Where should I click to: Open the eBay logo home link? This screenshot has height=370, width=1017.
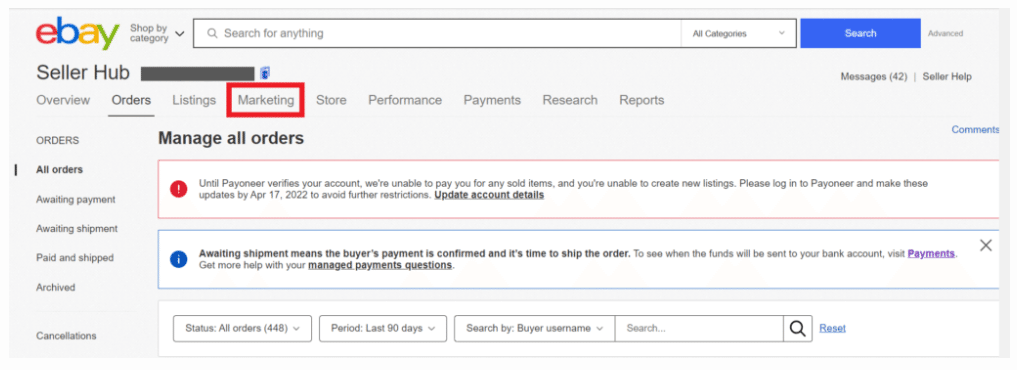tap(78, 33)
